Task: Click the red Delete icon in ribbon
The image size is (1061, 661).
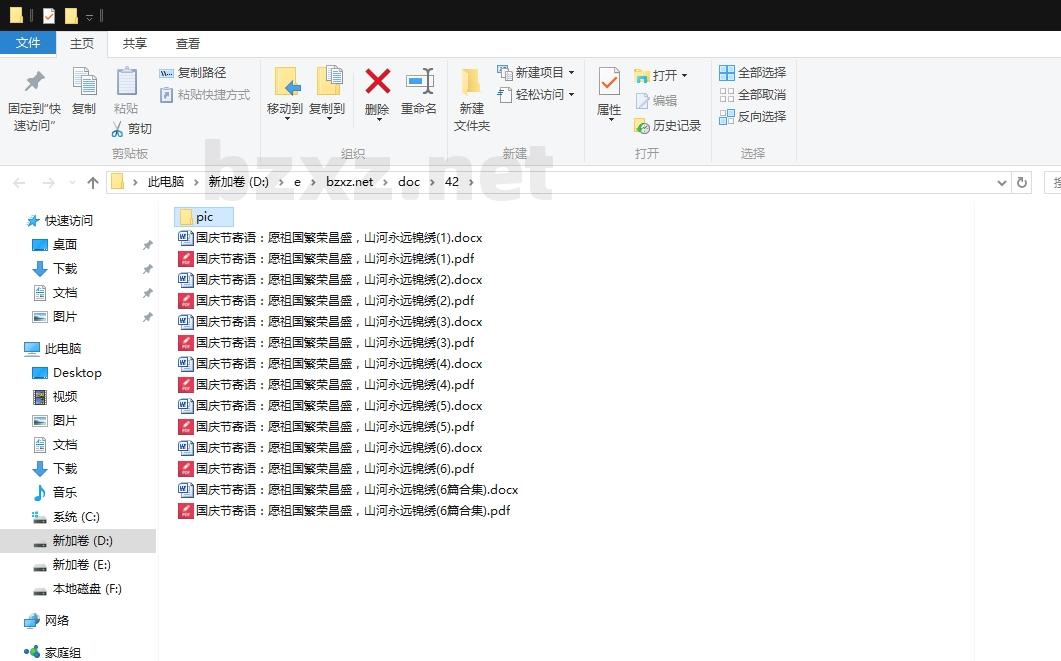Action: (377, 82)
